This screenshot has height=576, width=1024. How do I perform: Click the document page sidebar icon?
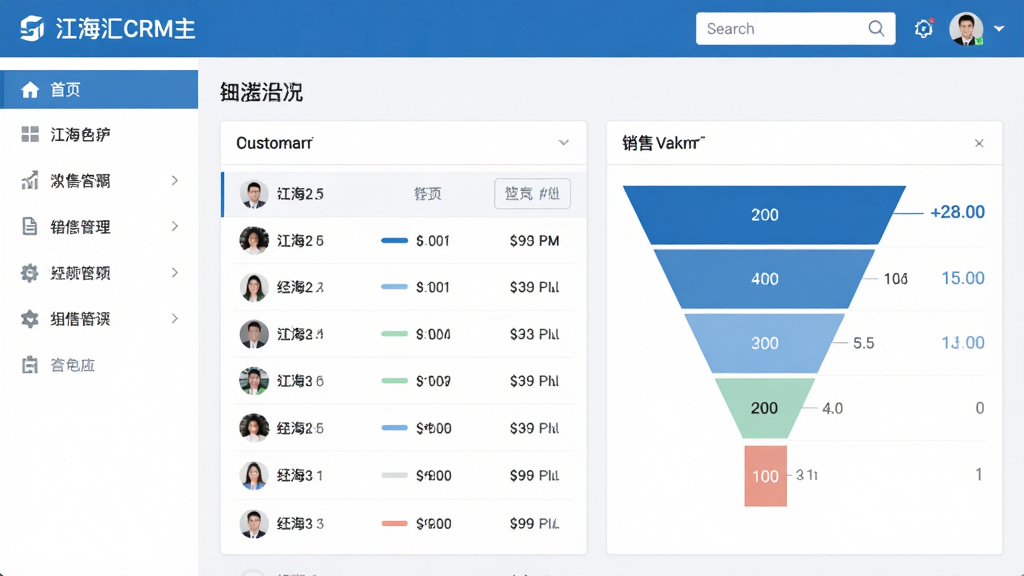(x=30, y=226)
